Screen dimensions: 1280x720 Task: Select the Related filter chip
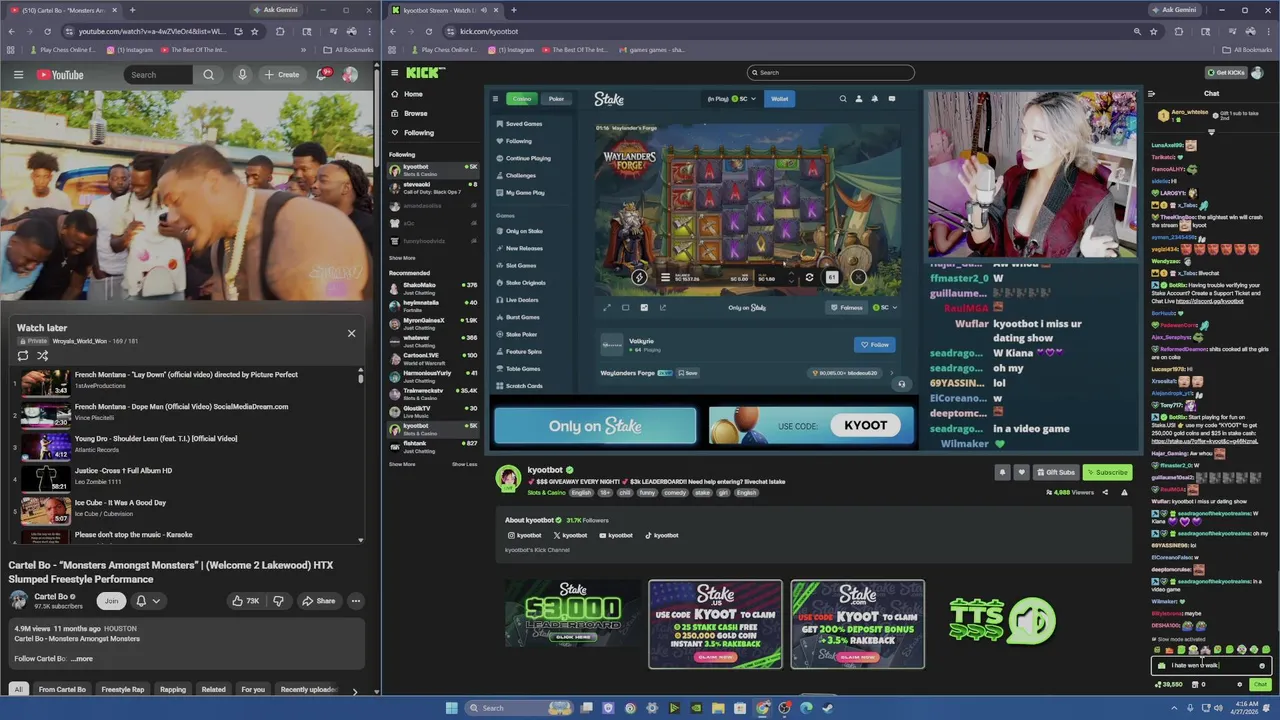click(213, 689)
